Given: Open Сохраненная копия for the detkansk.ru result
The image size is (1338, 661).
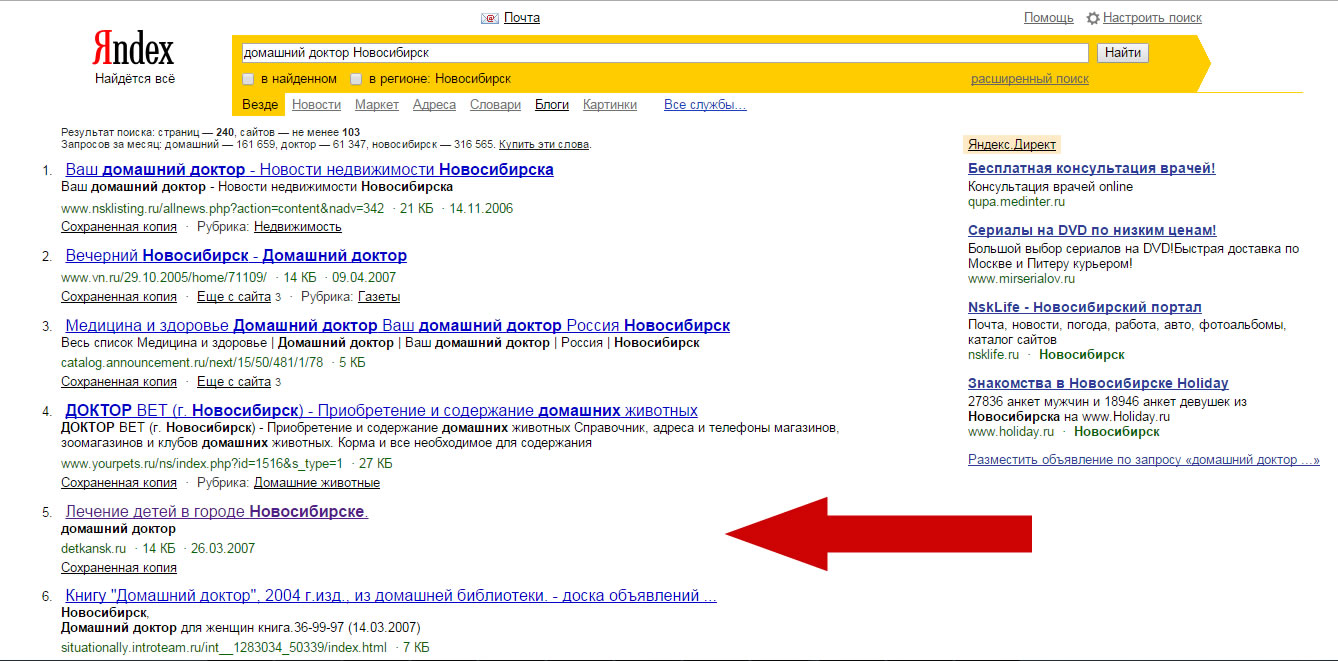Looking at the screenshot, I should click(x=119, y=568).
